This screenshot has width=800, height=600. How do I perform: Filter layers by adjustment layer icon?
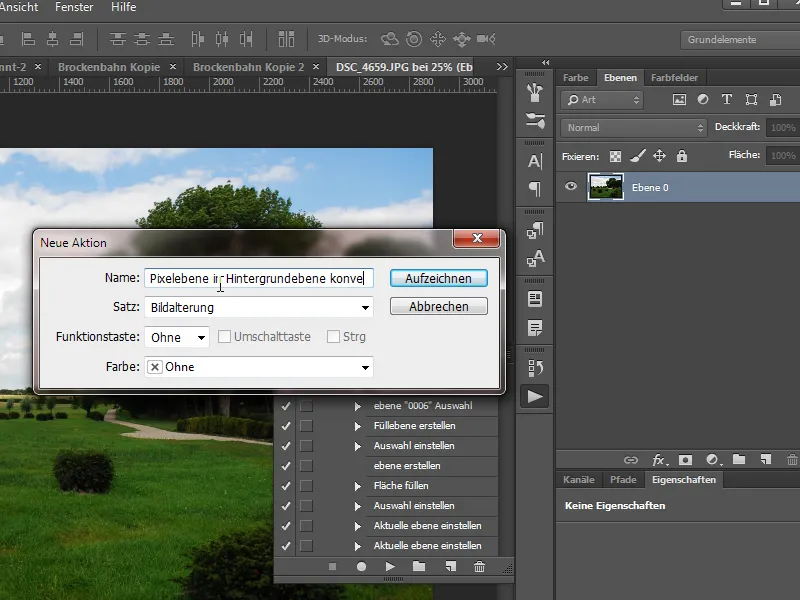(703, 99)
